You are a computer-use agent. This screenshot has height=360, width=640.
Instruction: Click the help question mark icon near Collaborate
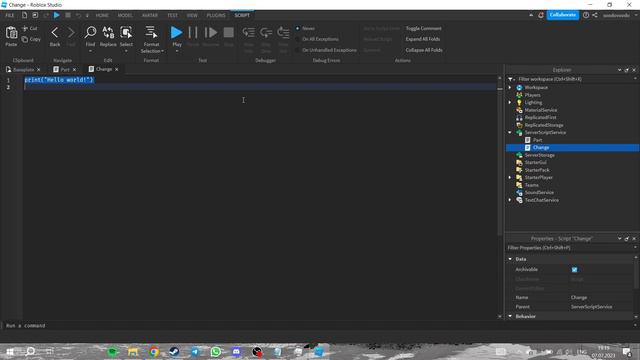click(x=586, y=15)
